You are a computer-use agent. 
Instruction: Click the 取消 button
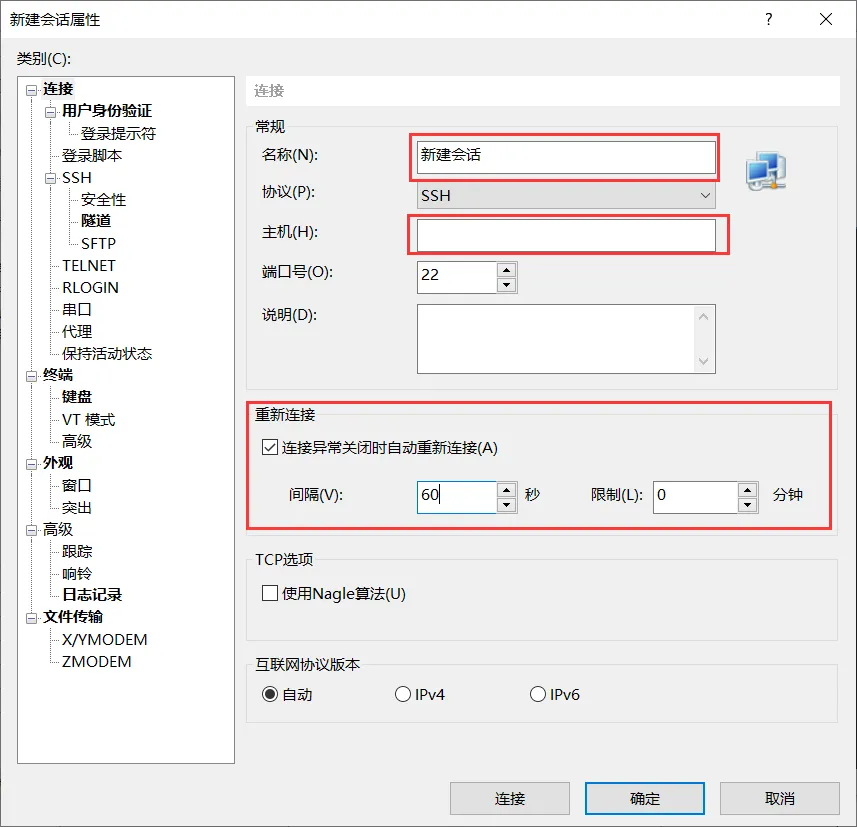(x=780, y=798)
